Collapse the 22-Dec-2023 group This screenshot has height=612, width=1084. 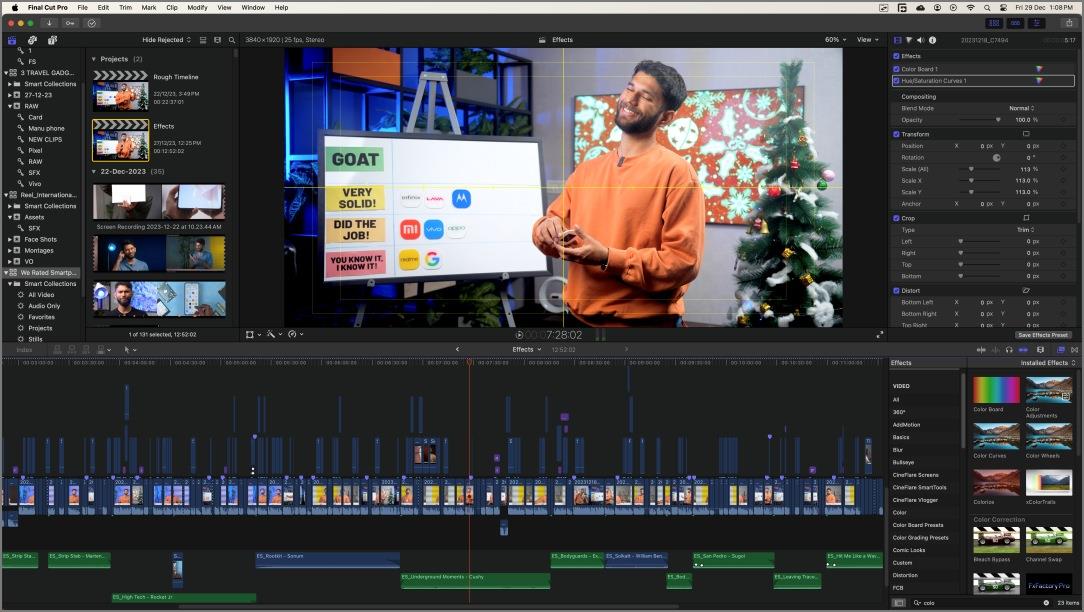click(x=94, y=171)
